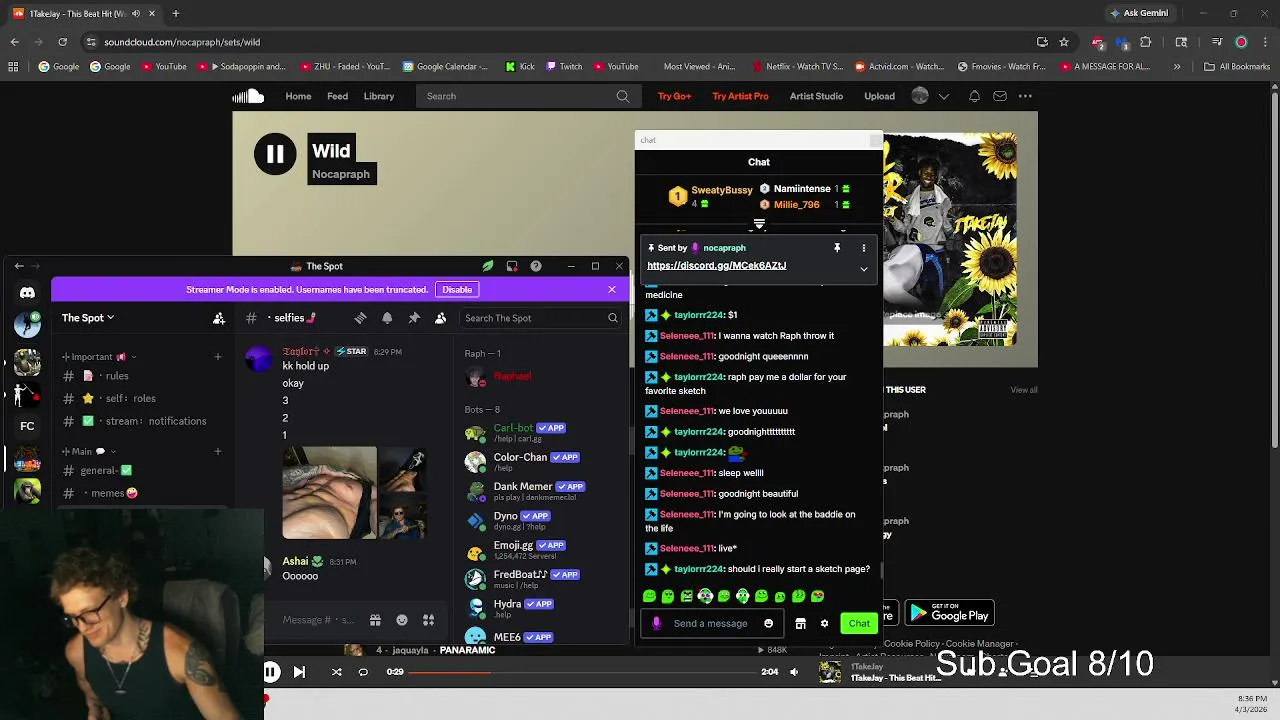This screenshot has height=720, width=1280.
Task: Go to SoundCloud Home tab
Action: pos(298,96)
